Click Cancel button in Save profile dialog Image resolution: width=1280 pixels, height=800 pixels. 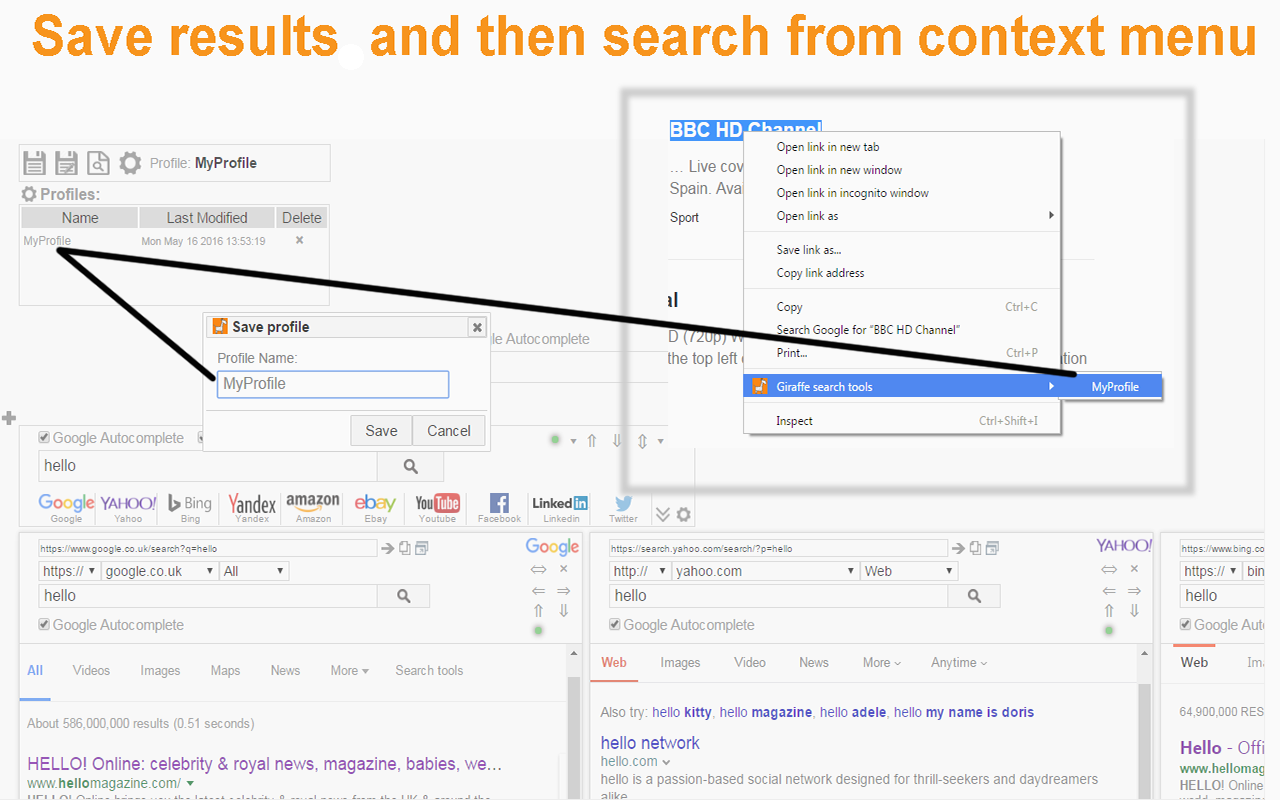coord(449,431)
